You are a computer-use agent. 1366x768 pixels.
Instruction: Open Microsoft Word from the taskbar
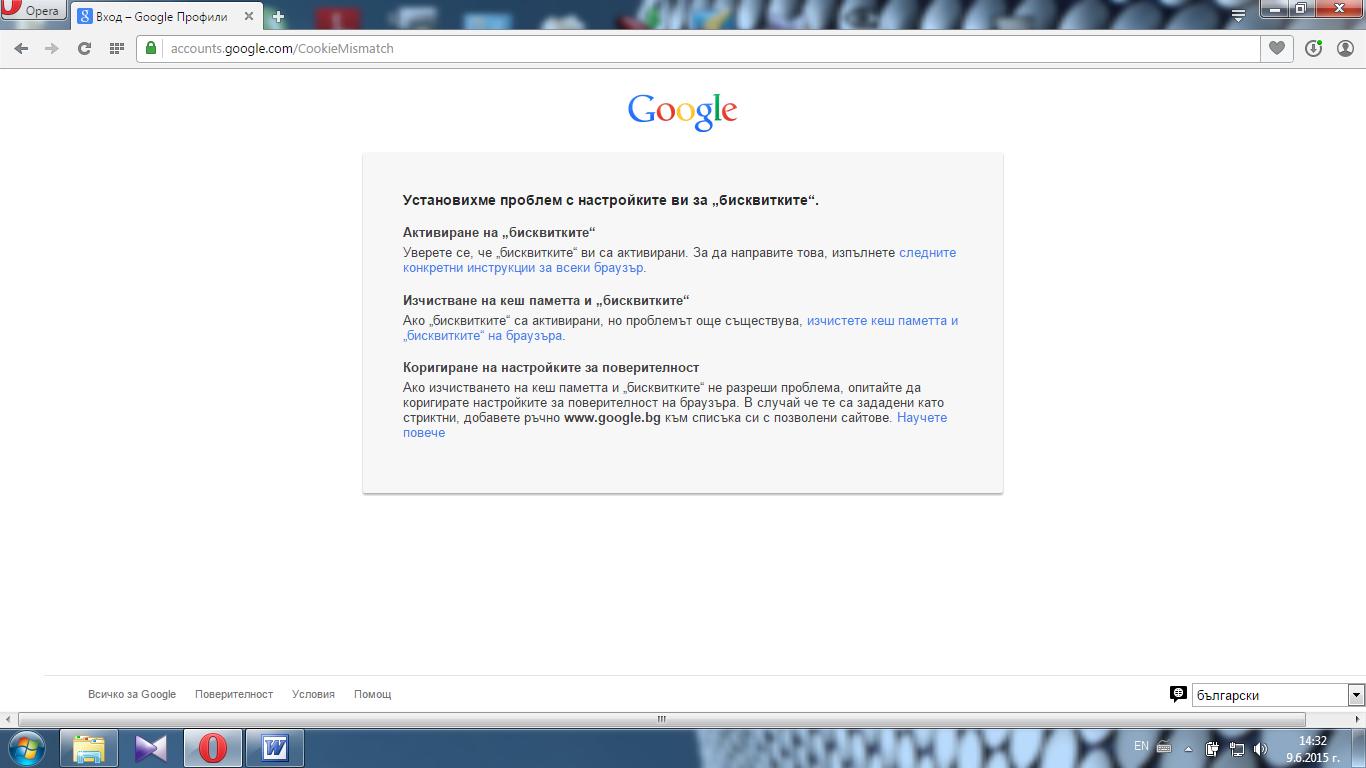(275, 748)
